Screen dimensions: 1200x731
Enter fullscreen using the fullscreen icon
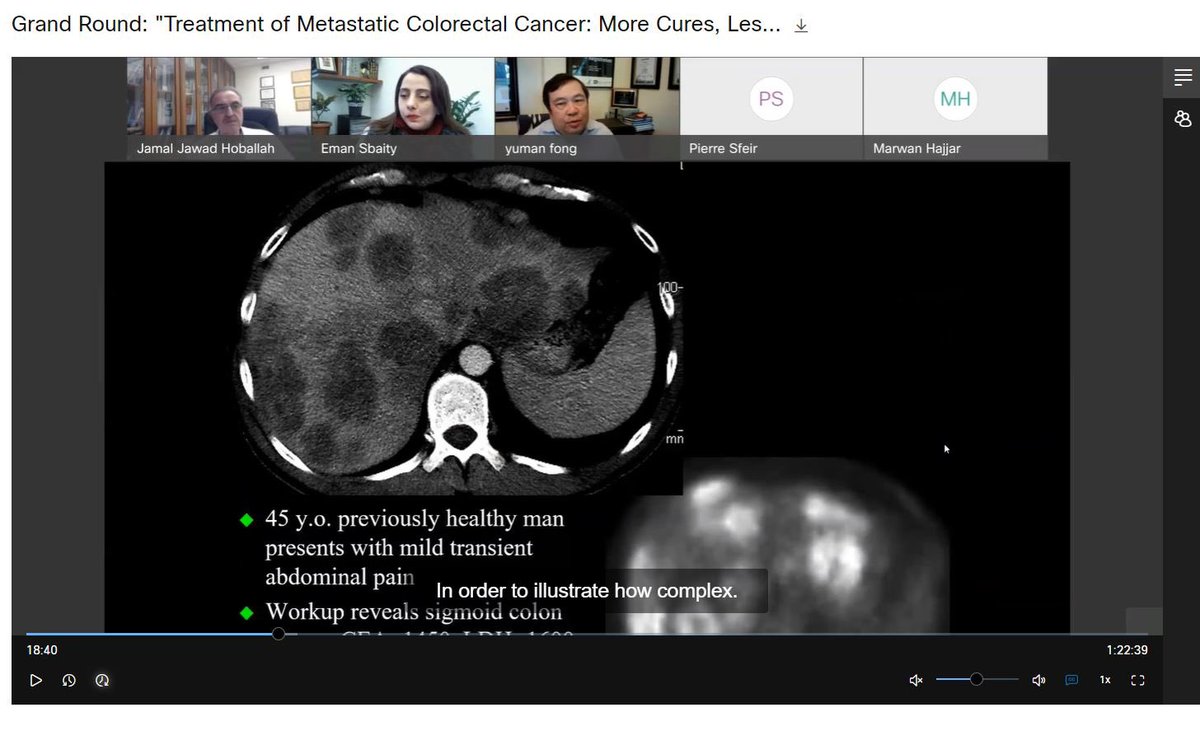click(1137, 679)
